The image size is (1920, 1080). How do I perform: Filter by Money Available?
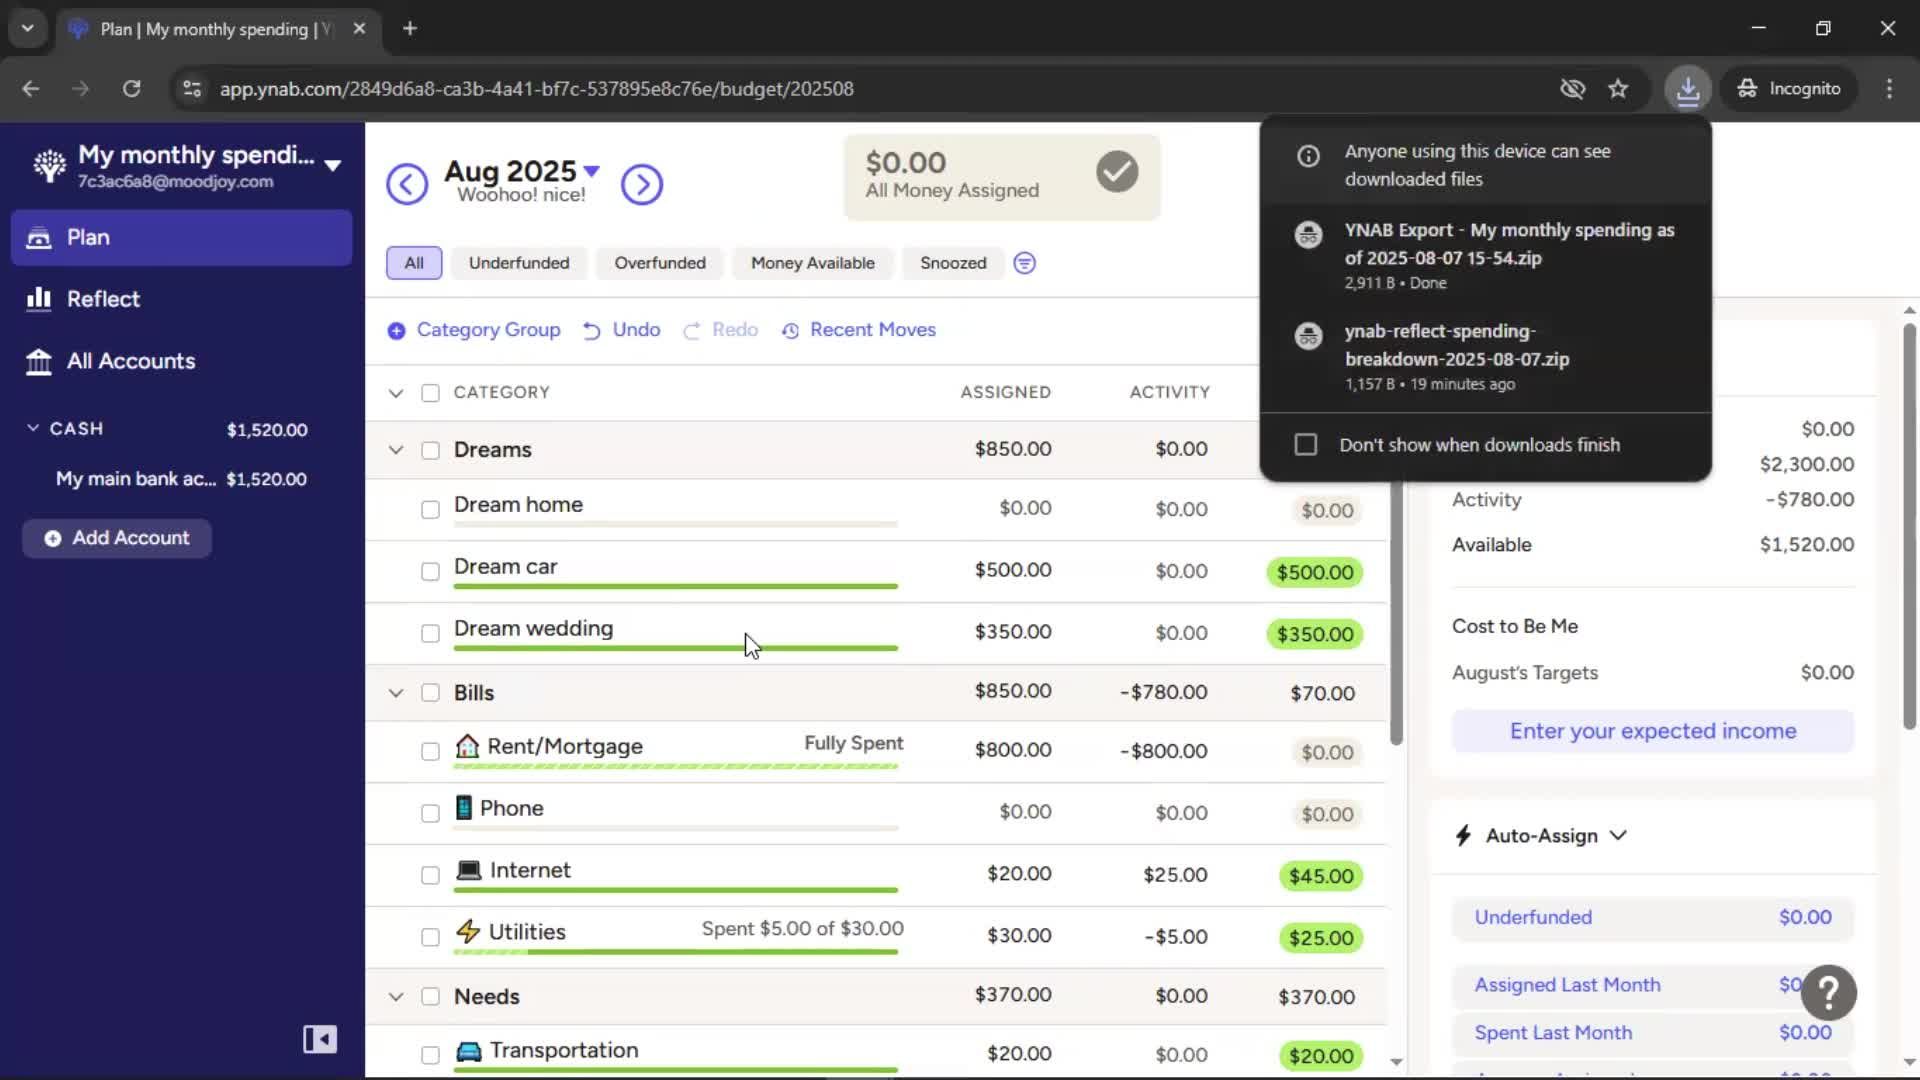pyautogui.click(x=813, y=263)
